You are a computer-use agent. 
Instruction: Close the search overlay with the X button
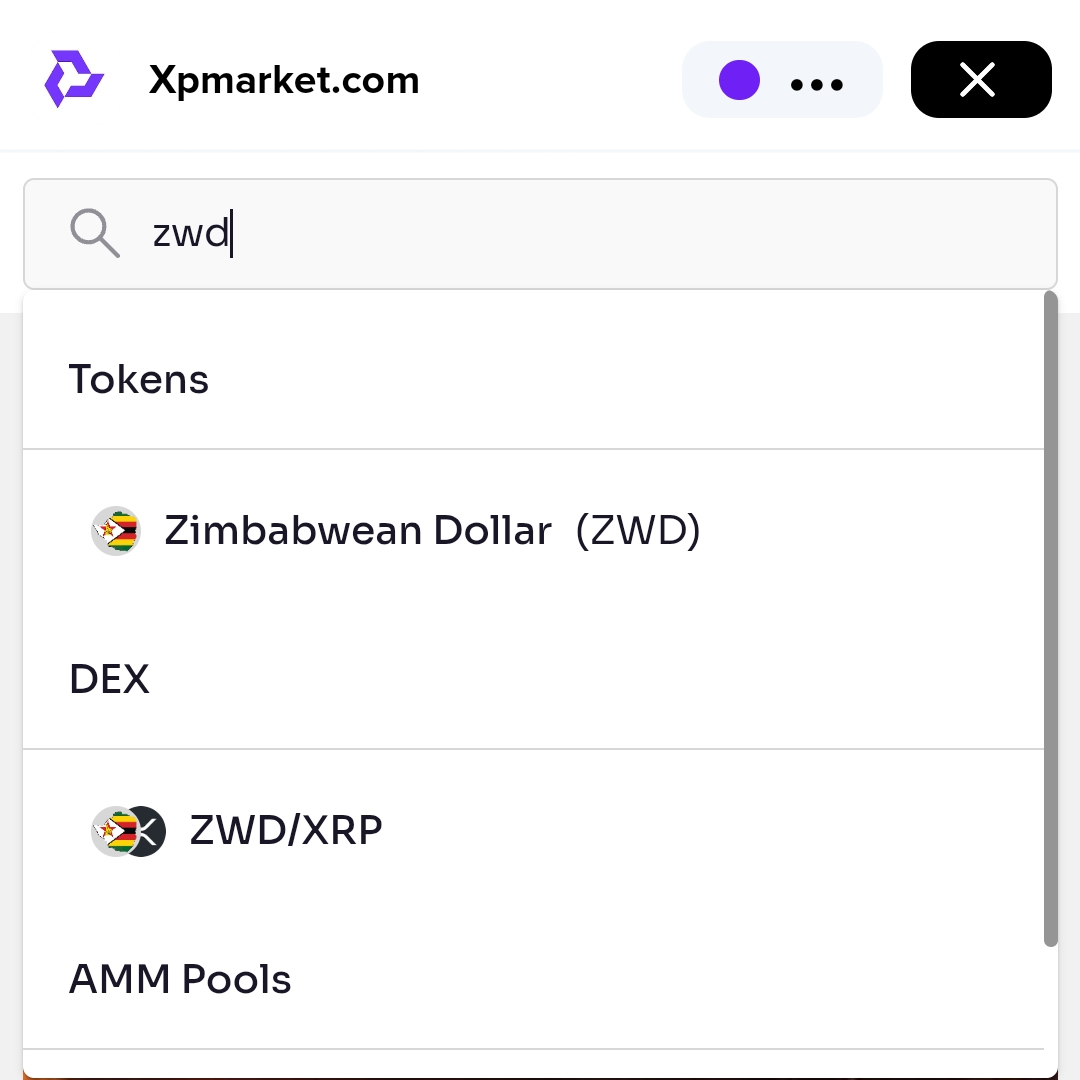pos(981,79)
